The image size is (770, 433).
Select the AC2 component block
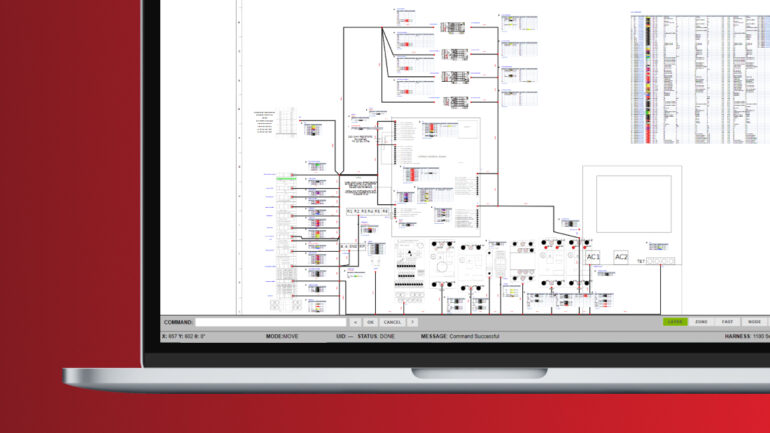[621, 257]
